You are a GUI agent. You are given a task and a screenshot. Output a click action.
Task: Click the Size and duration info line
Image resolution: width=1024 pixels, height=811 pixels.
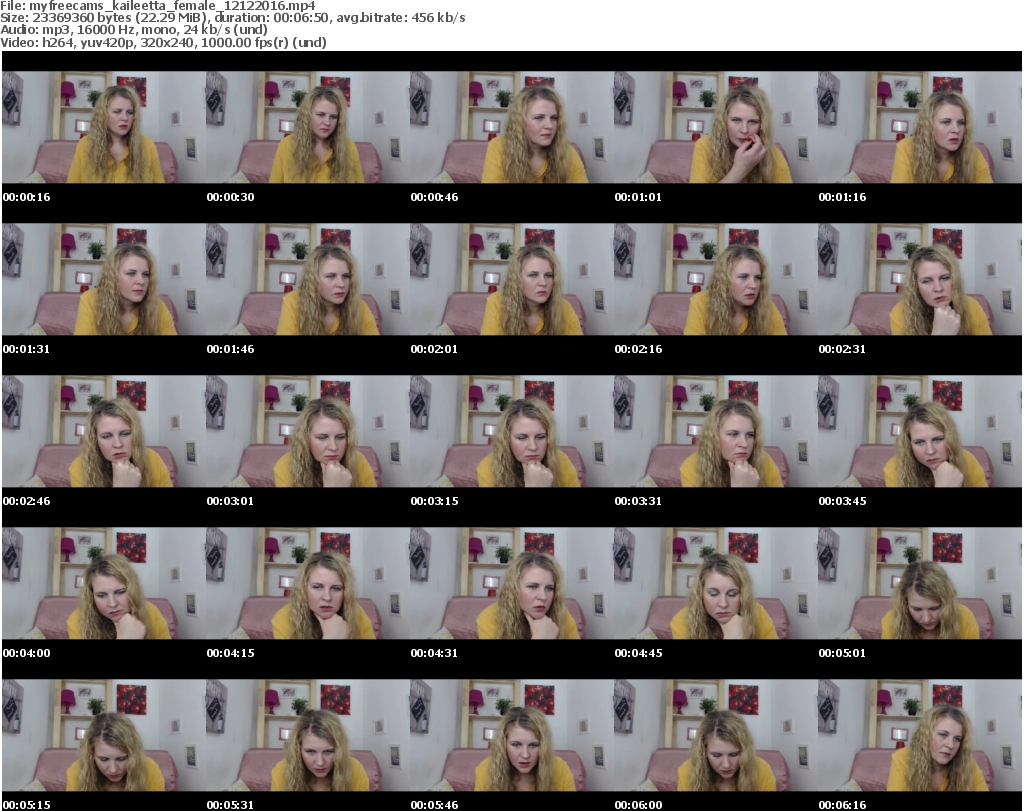[232, 18]
